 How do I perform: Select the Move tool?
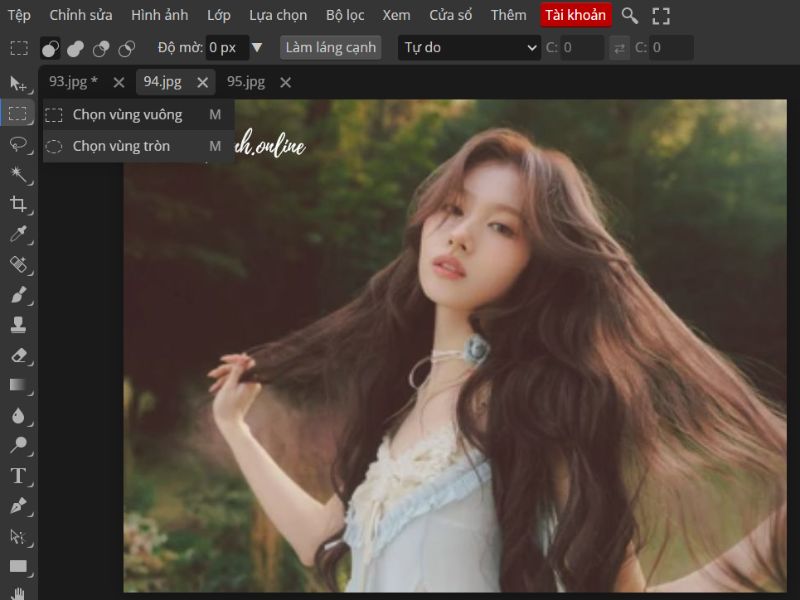18,83
